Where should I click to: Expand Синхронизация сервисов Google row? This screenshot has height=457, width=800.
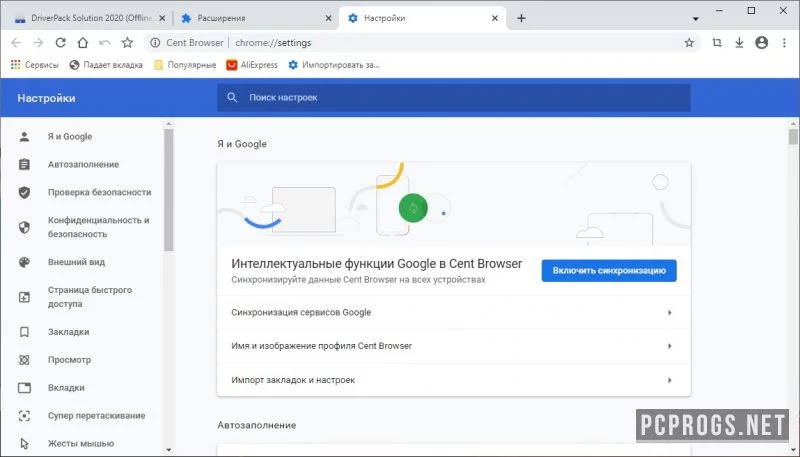click(454, 312)
